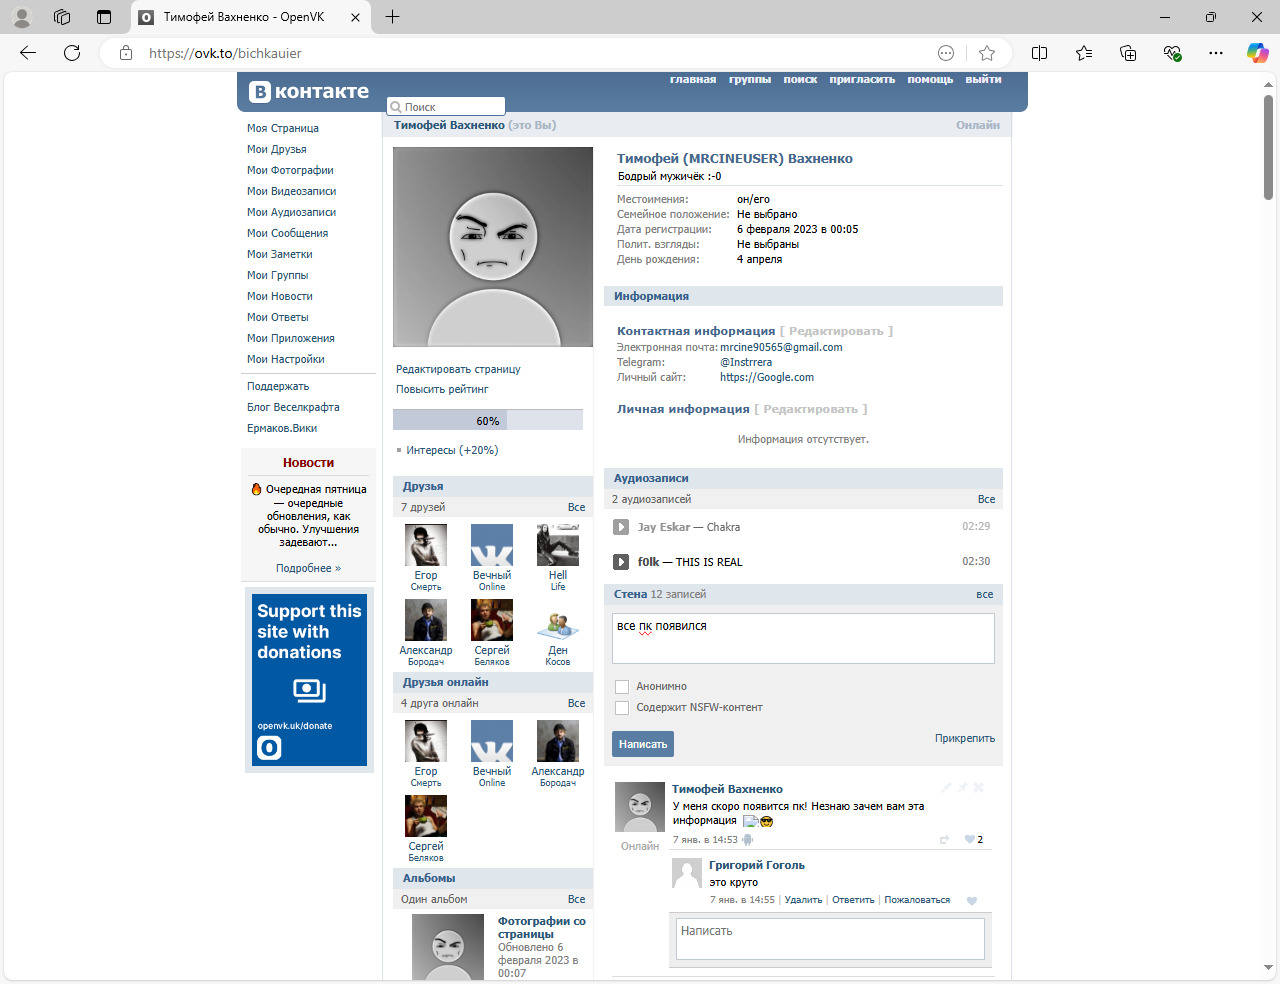Go back using the browser back arrow
The image size is (1280, 984).
coord(28,53)
